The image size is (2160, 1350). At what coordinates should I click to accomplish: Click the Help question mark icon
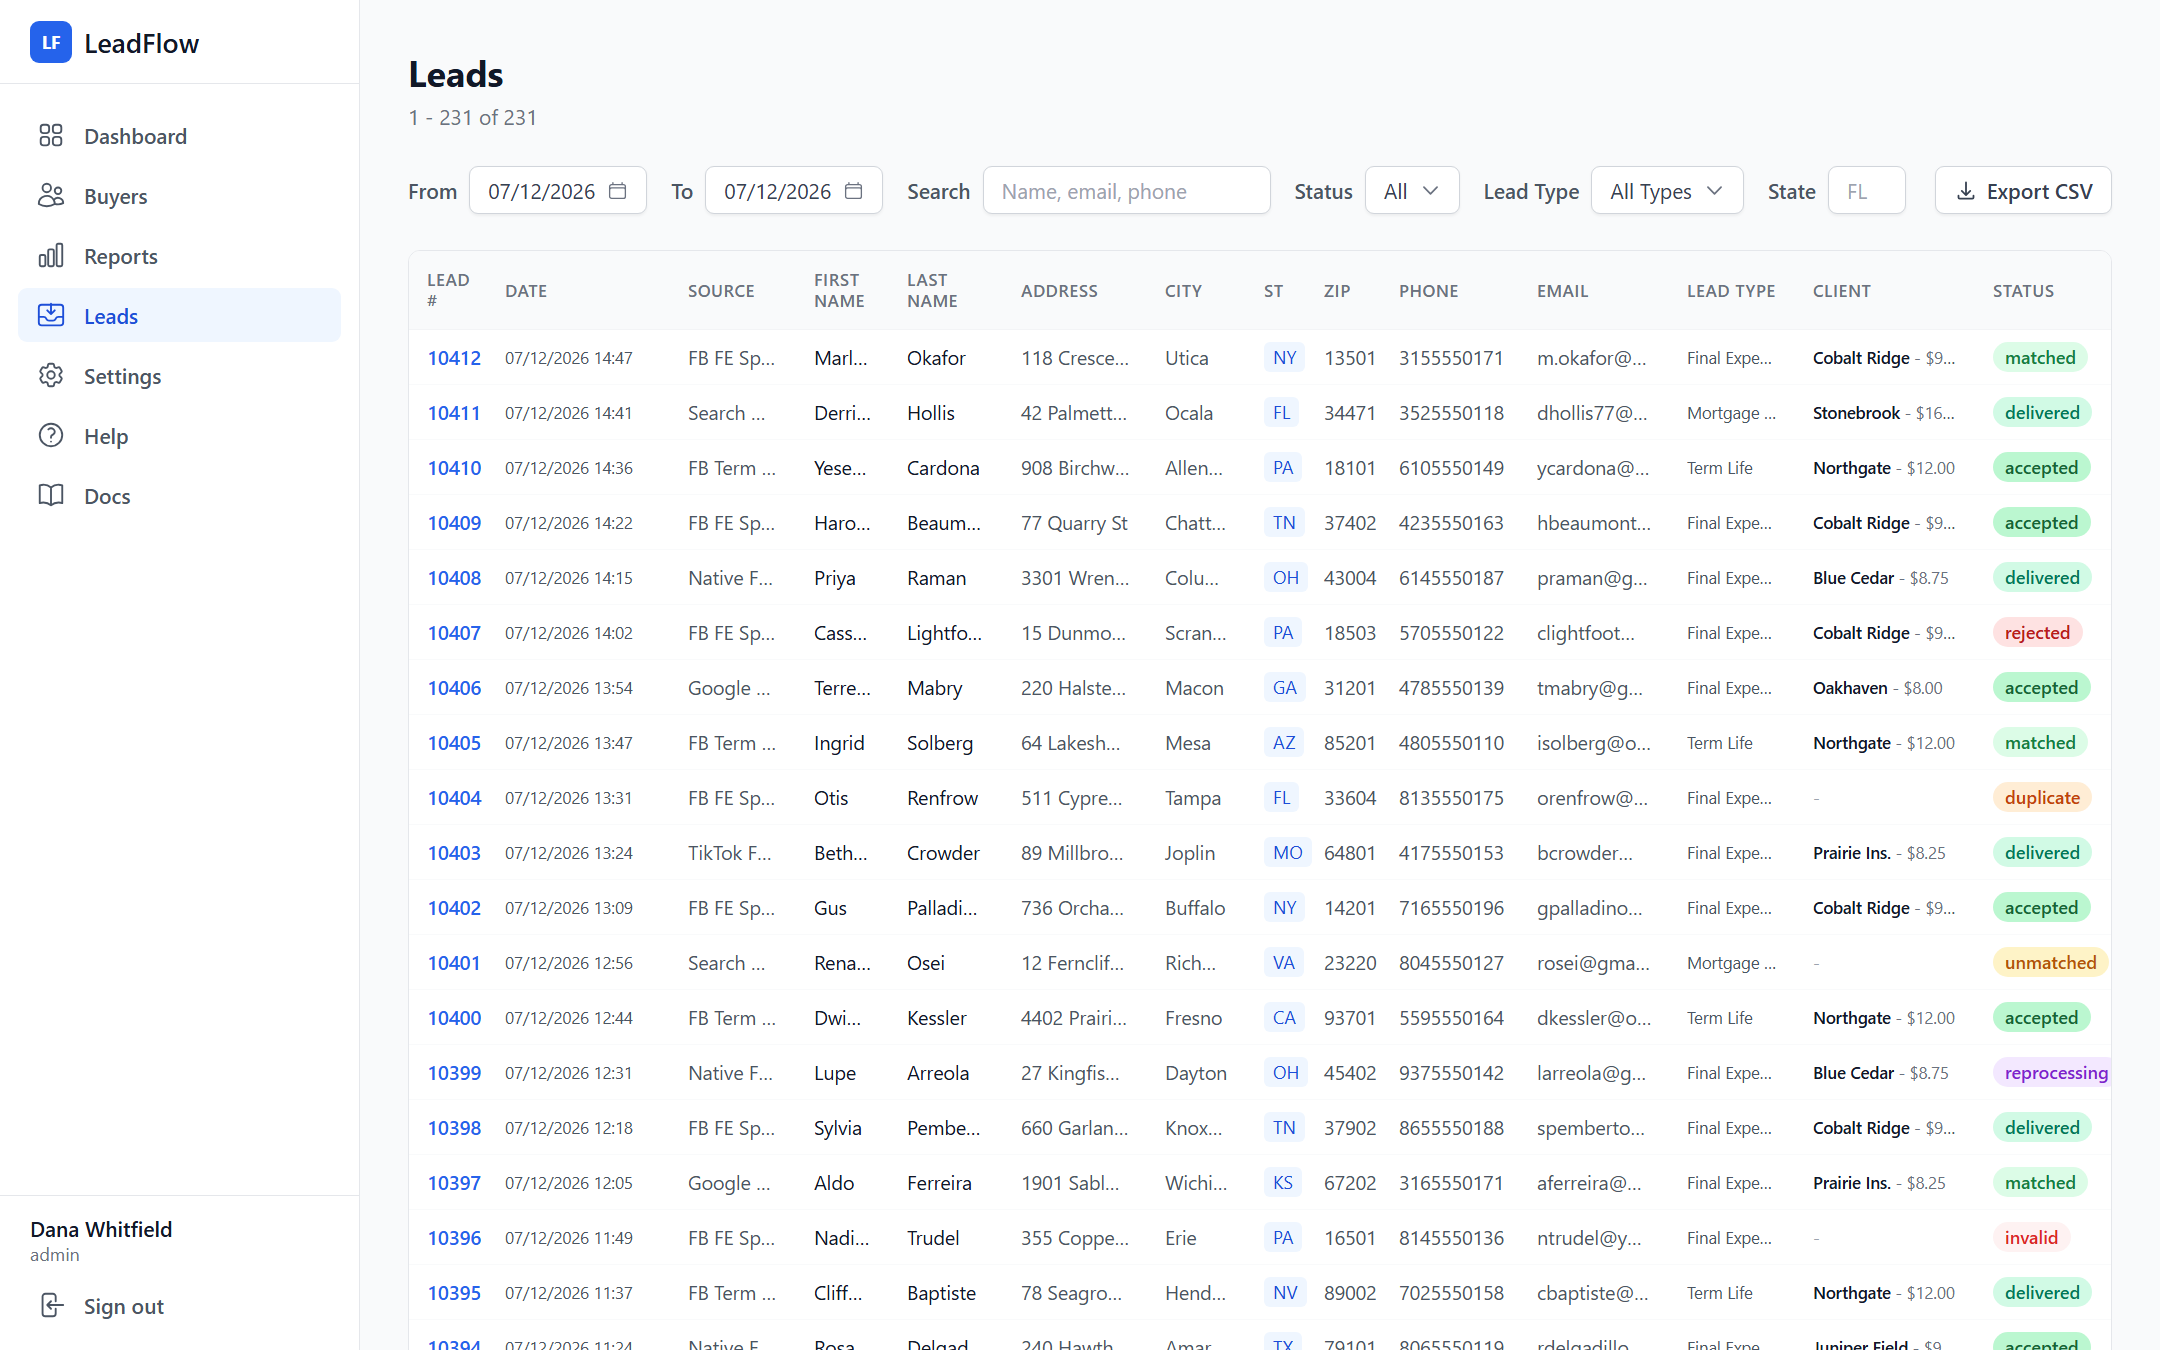tap(51, 435)
